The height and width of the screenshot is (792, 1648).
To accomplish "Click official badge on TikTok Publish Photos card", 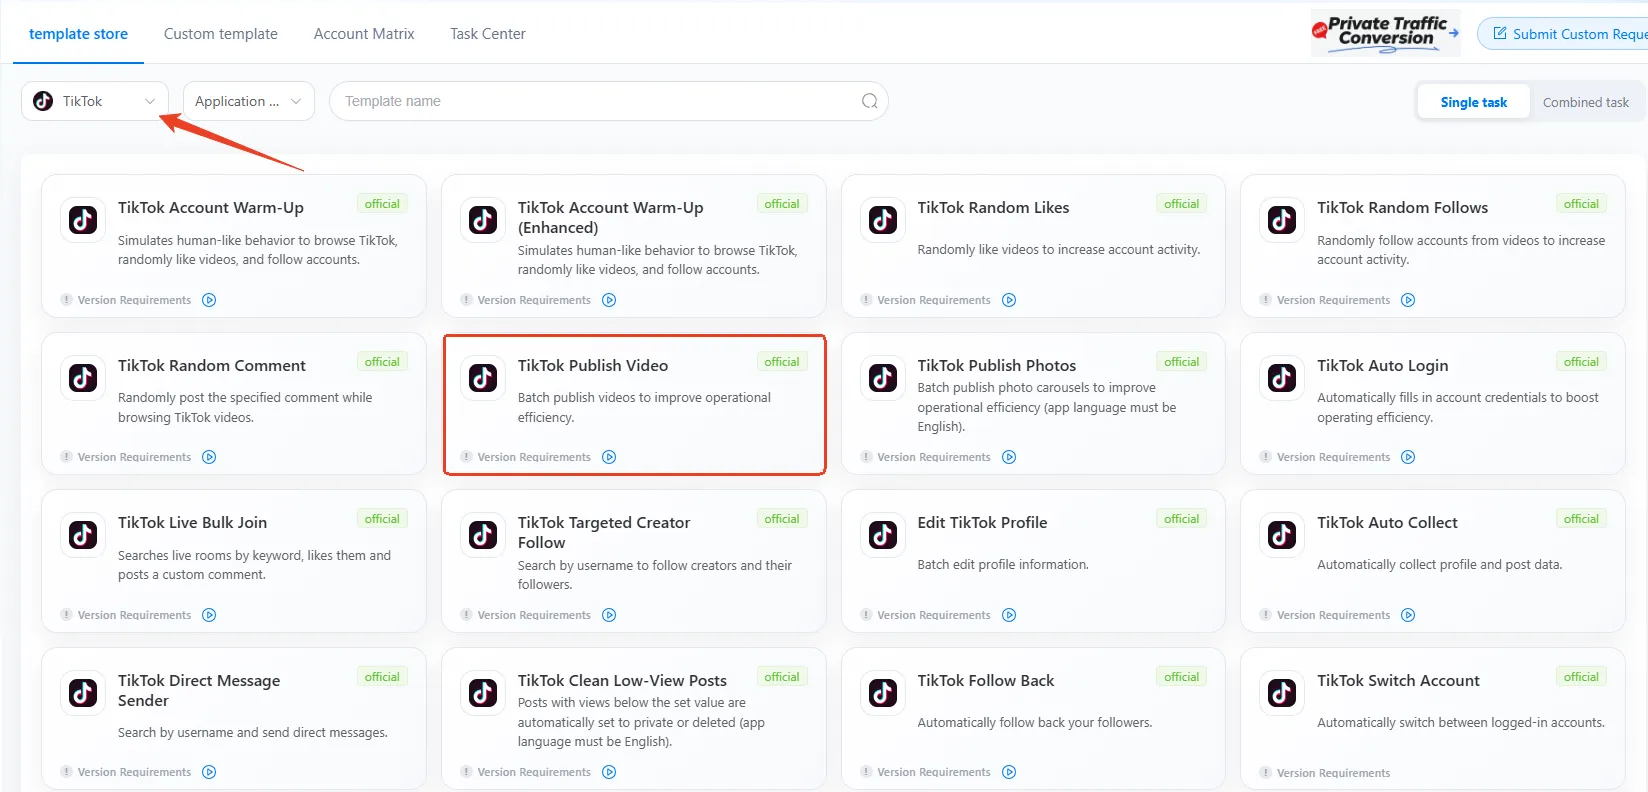I will 1181,362.
